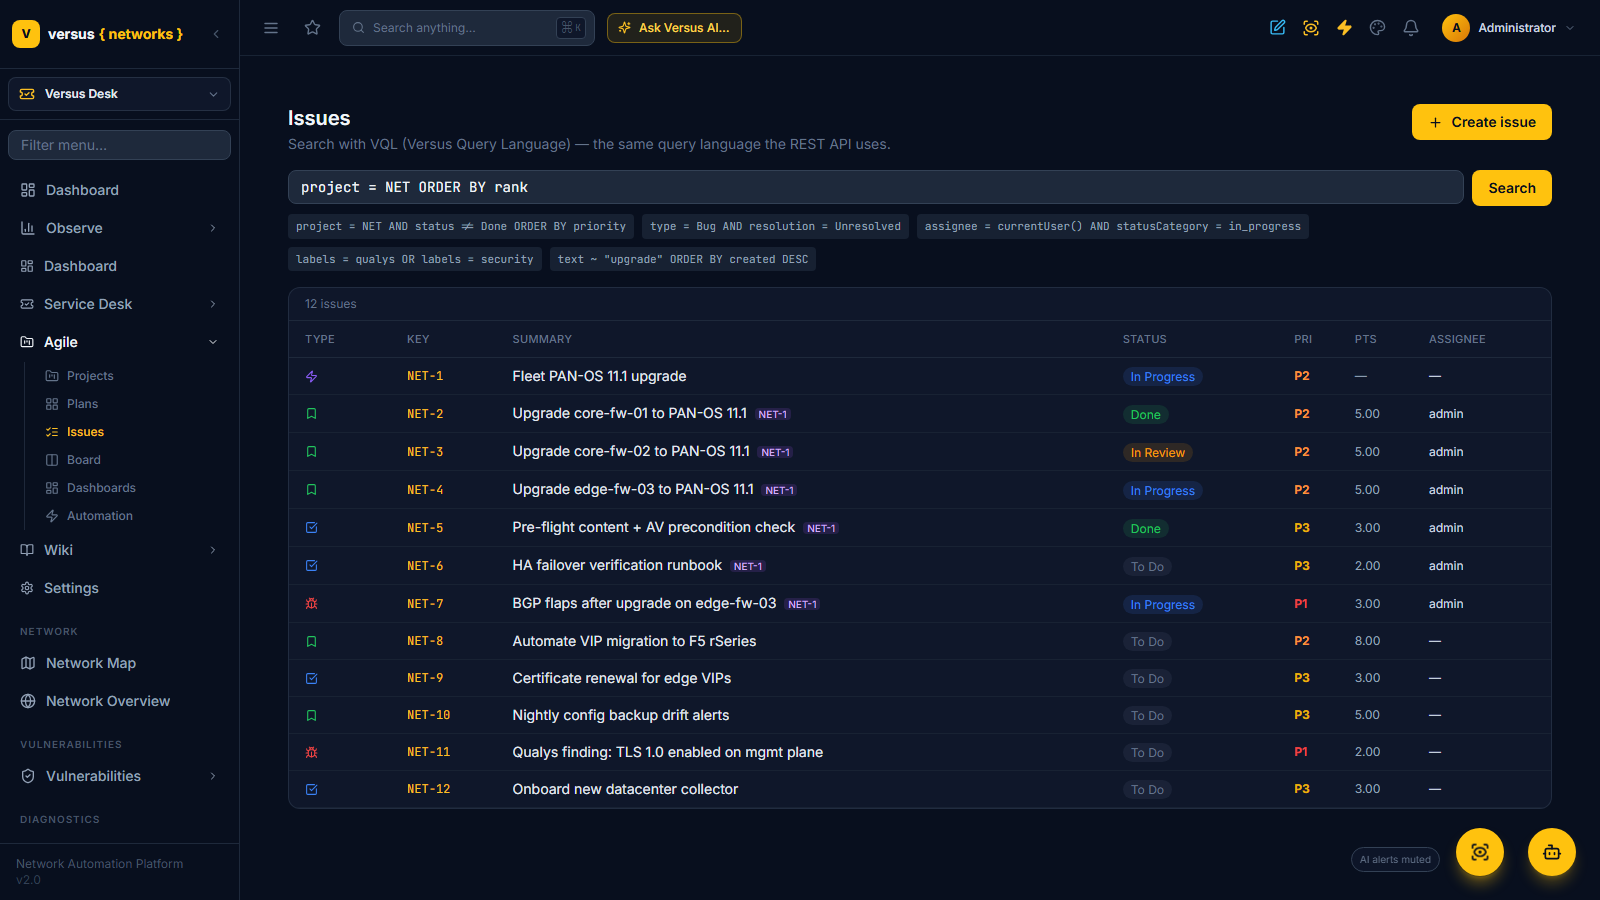
Task: Click the Create issue button
Action: point(1481,122)
